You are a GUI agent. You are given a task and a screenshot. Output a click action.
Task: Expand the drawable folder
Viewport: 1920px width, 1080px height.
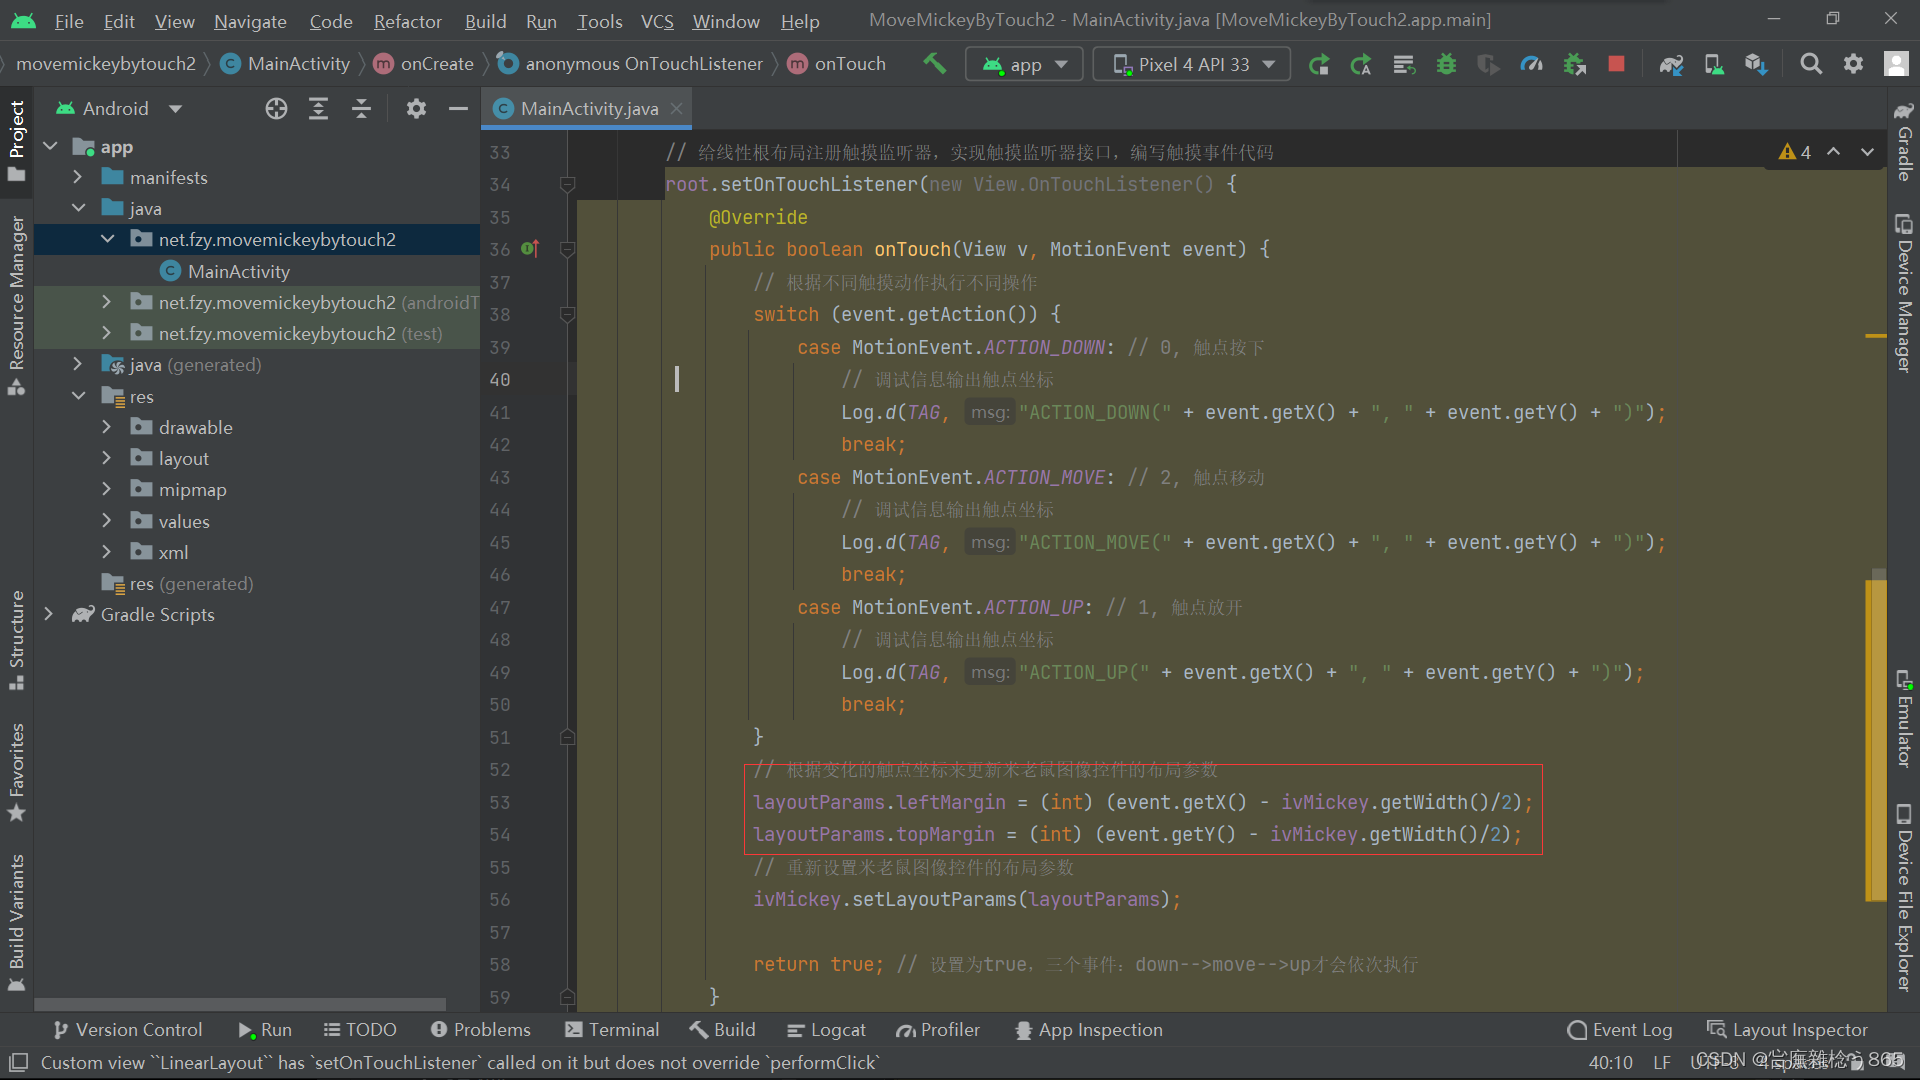pyautogui.click(x=107, y=427)
